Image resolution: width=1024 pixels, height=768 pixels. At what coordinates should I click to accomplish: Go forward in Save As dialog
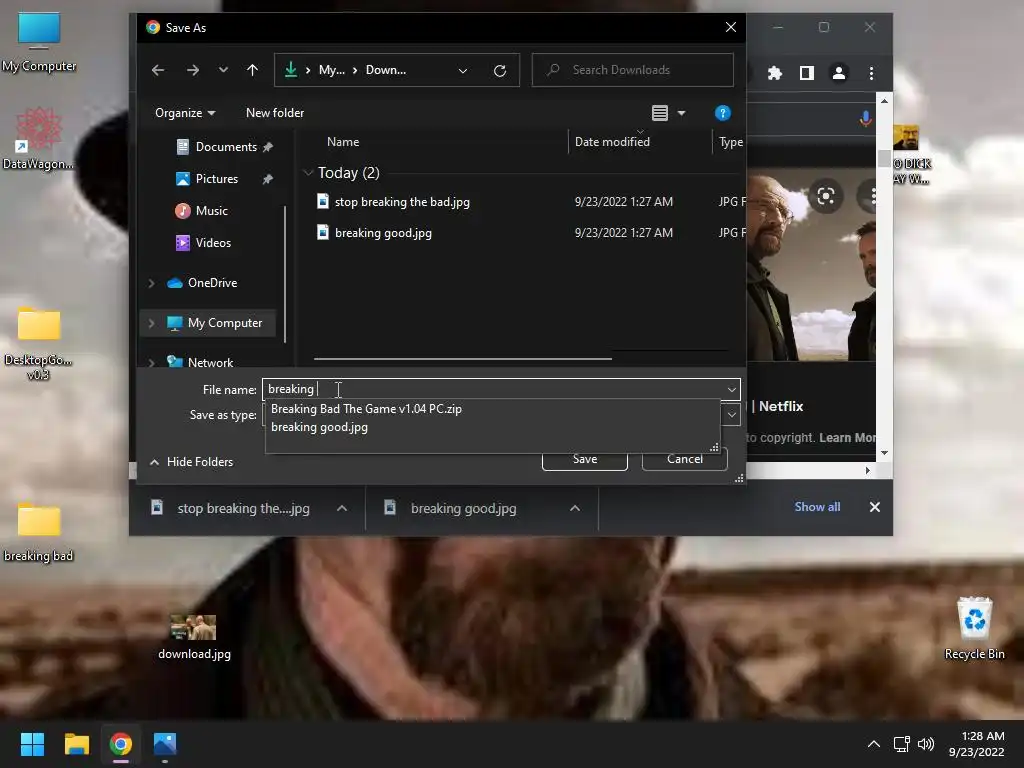[193, 70]
